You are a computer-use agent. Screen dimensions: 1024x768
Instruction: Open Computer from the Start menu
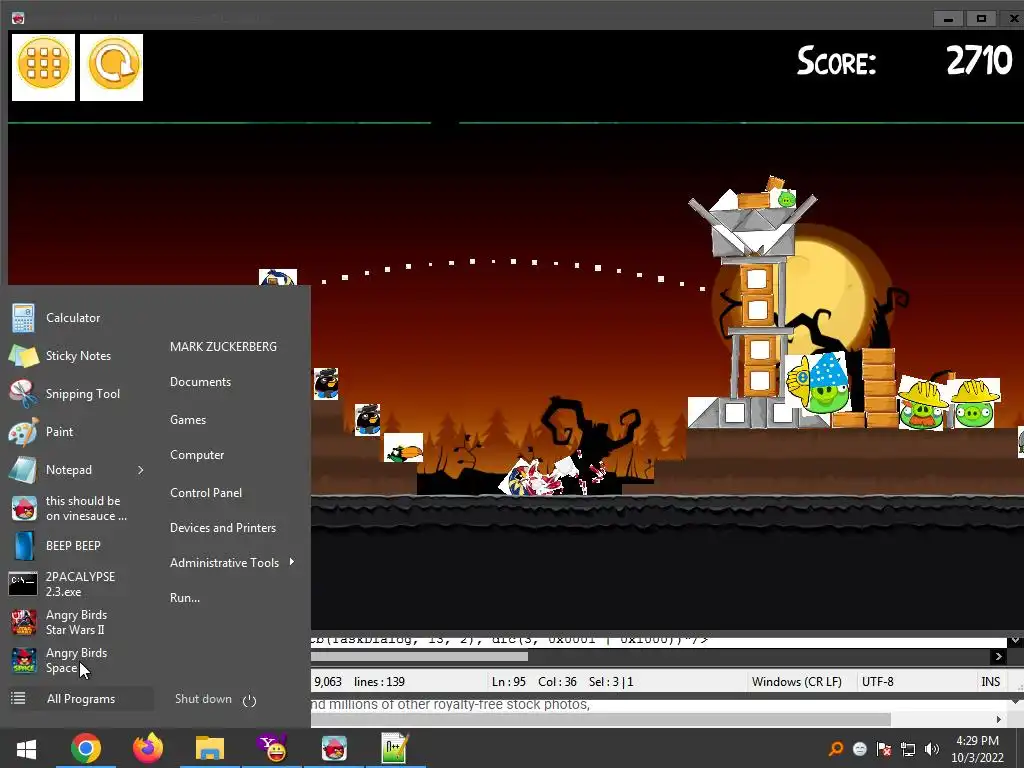tap(197, 455)
